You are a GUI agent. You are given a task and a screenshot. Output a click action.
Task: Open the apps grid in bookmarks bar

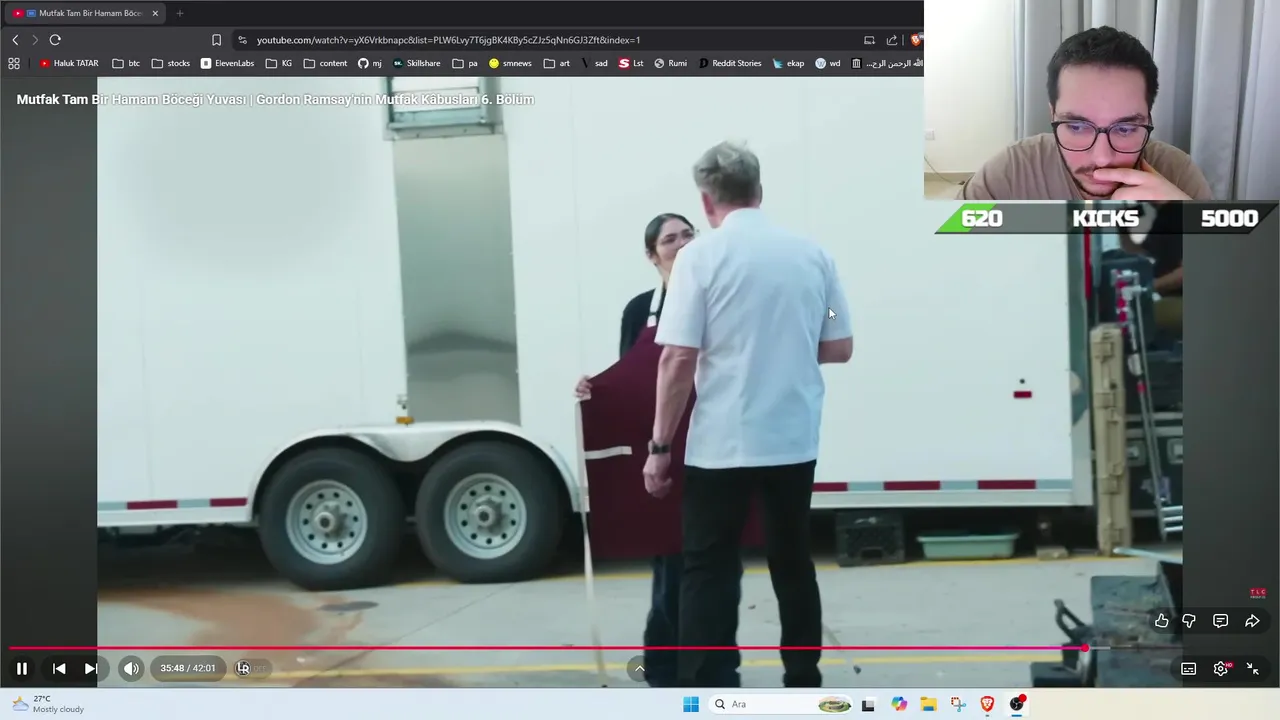14,63
